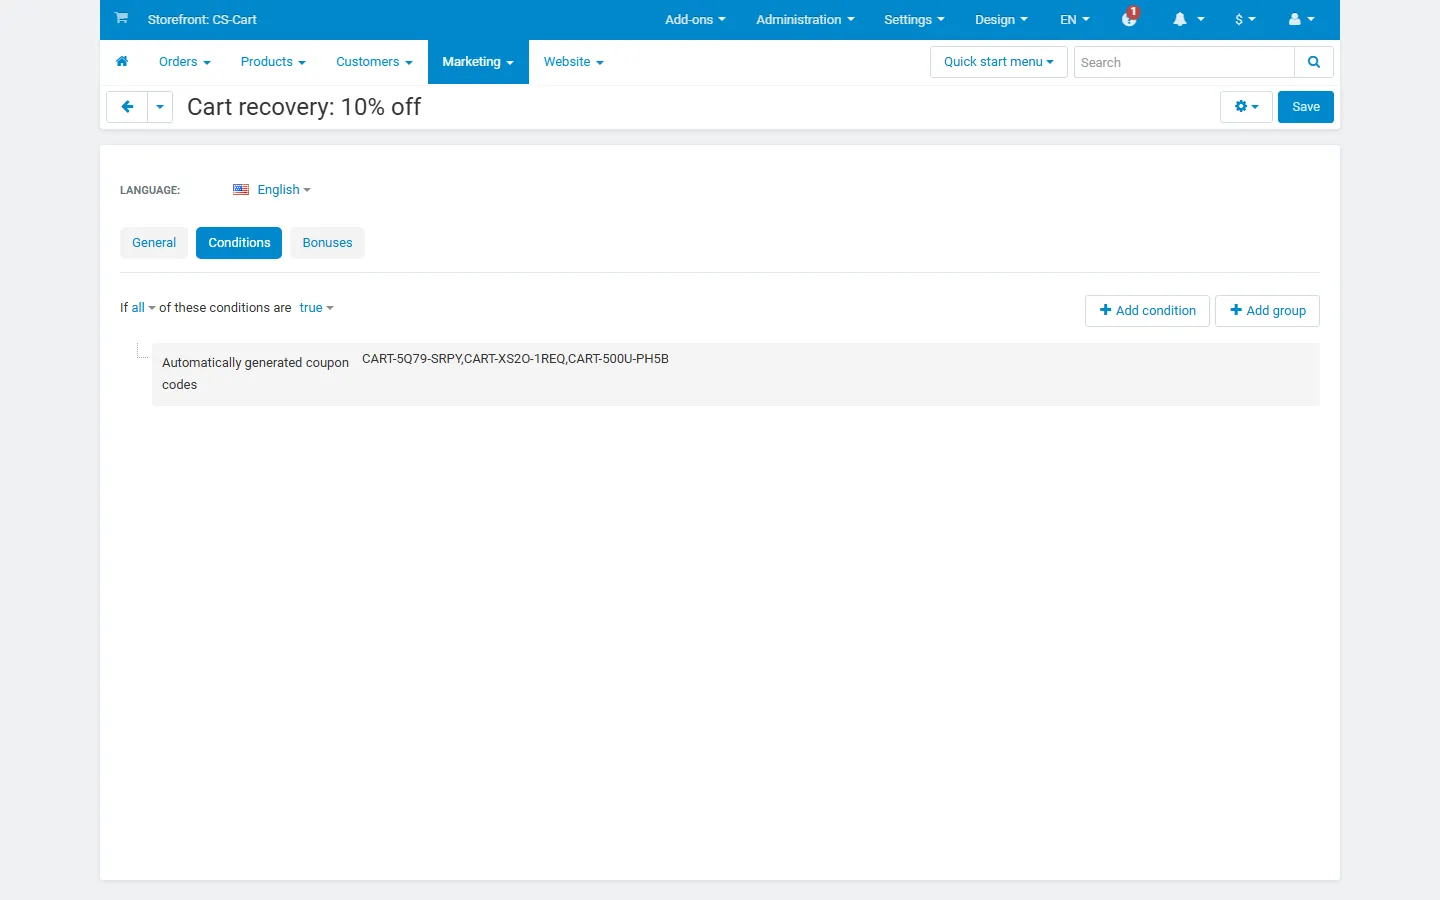Click the search magnifier button
Screen dimensions: 1440x900
(1314, 62)
